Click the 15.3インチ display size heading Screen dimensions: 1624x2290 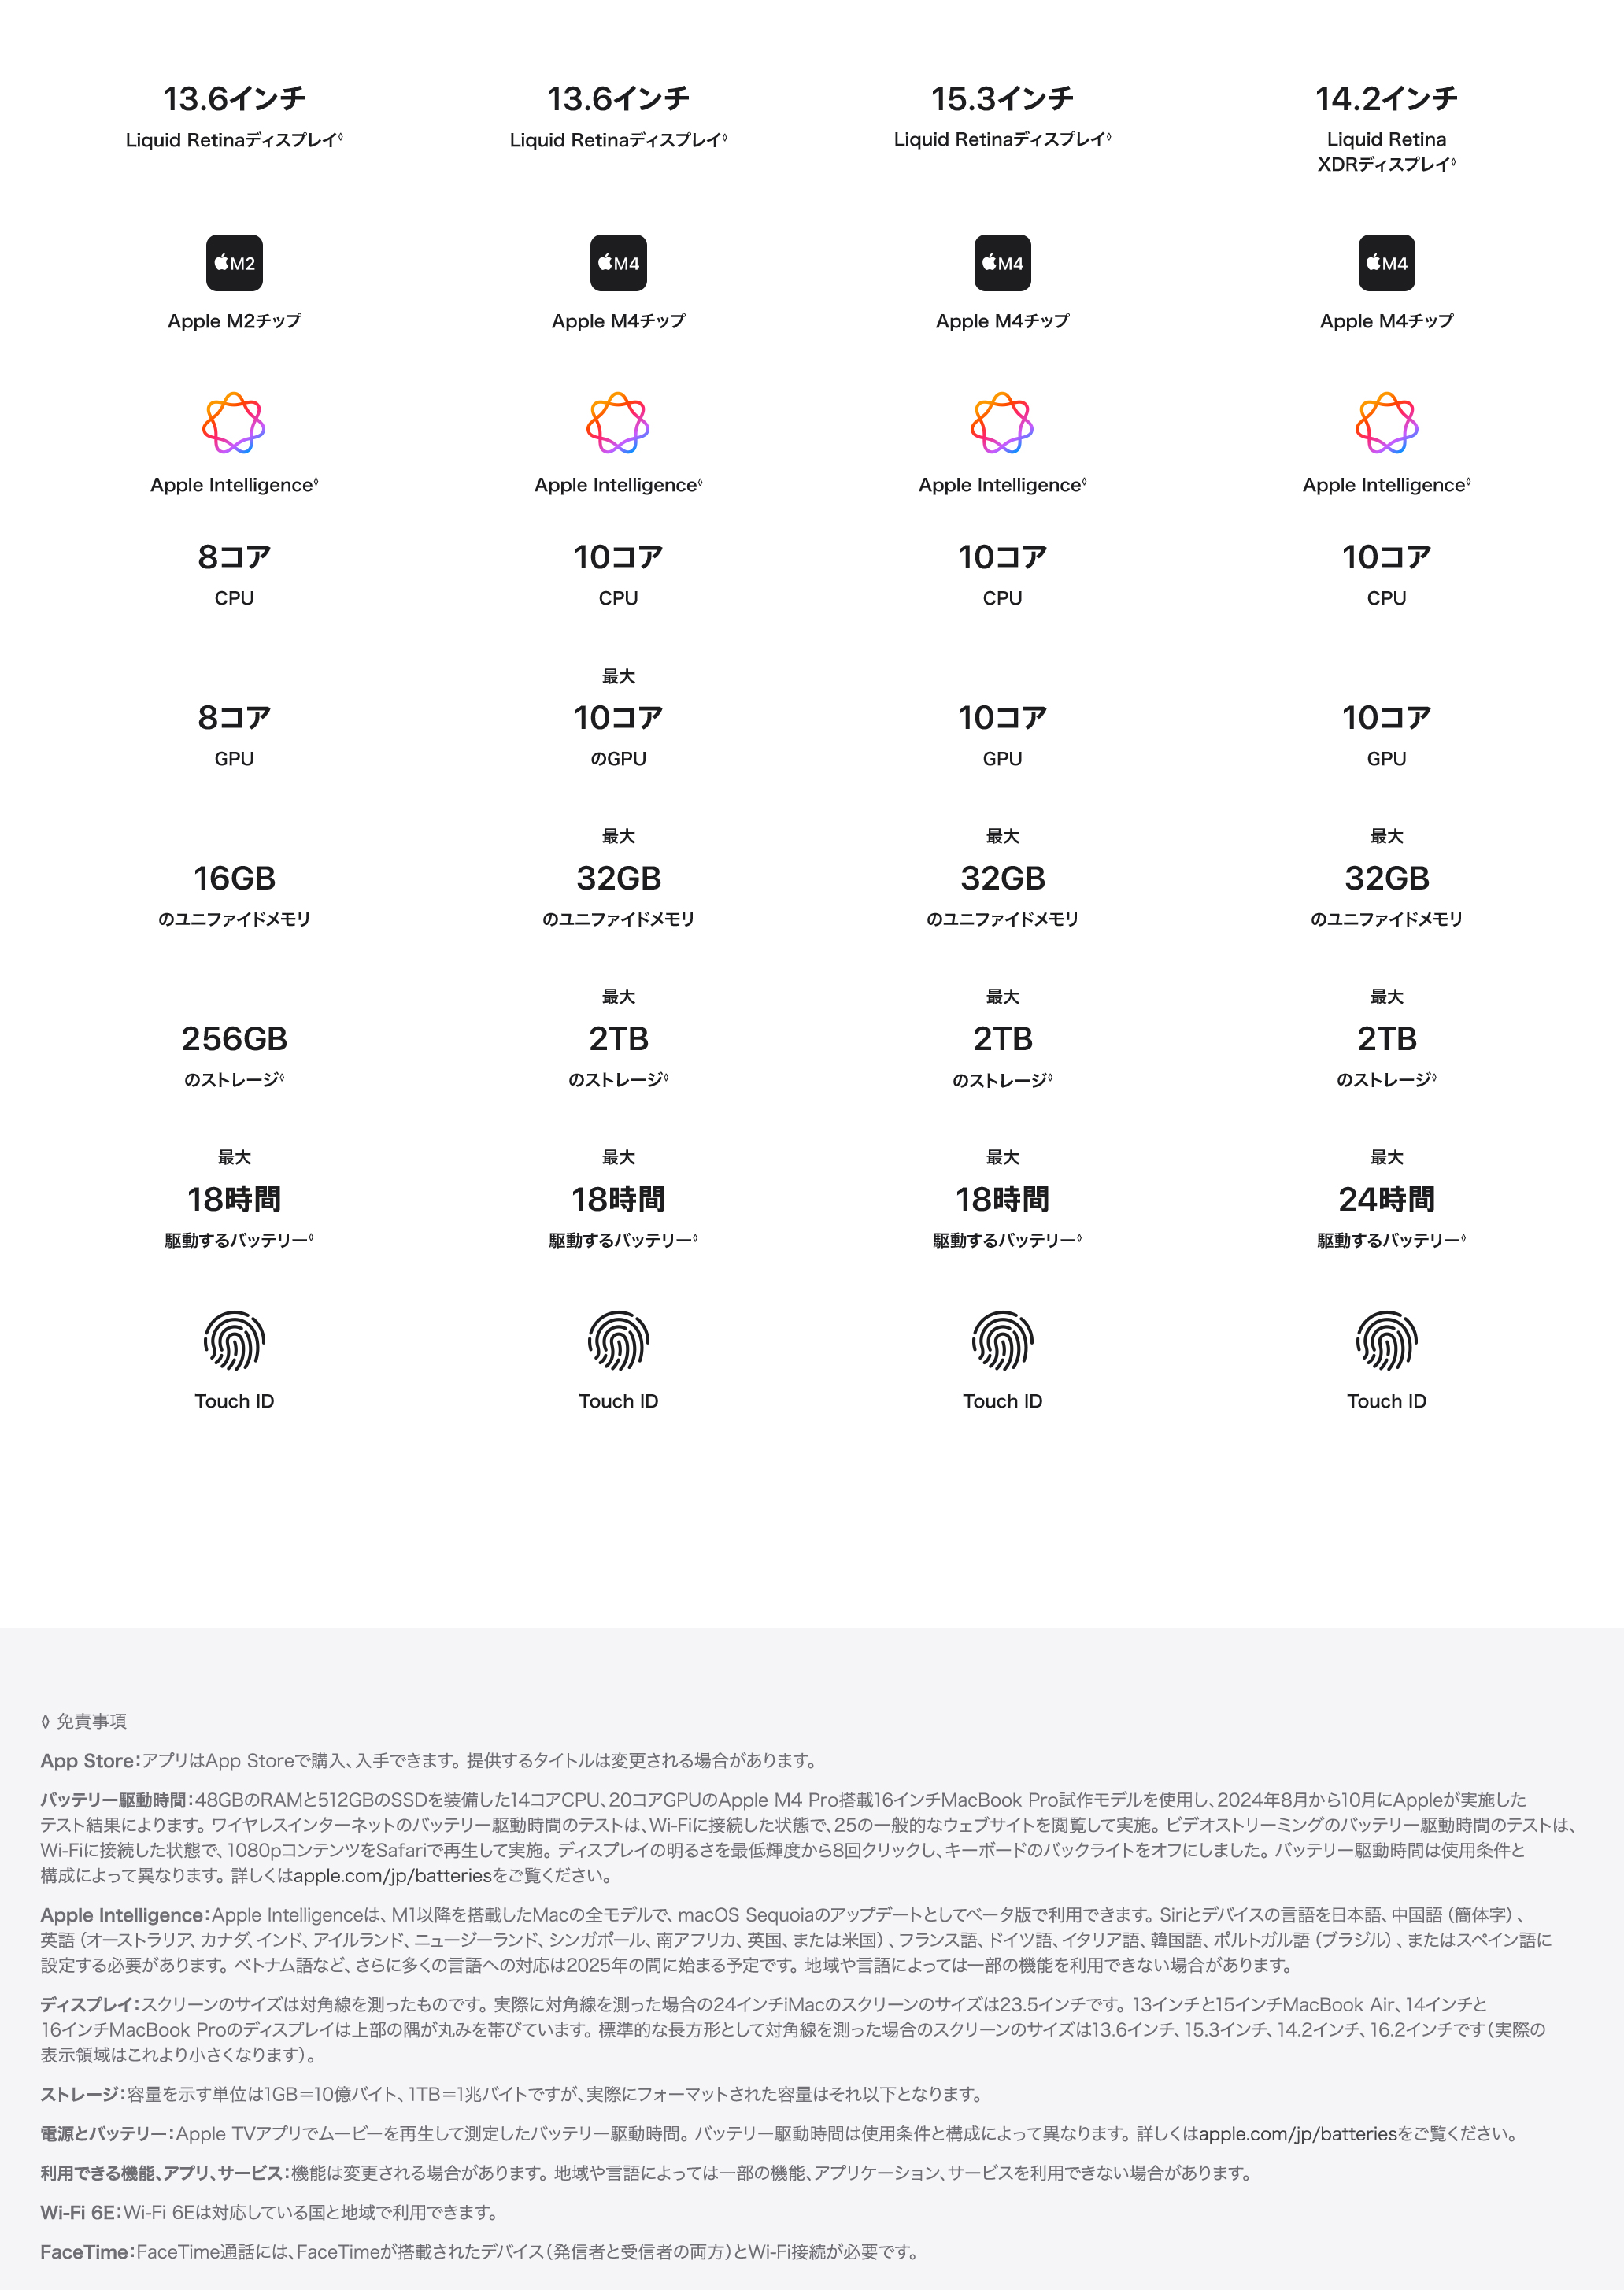point(1002,98)
